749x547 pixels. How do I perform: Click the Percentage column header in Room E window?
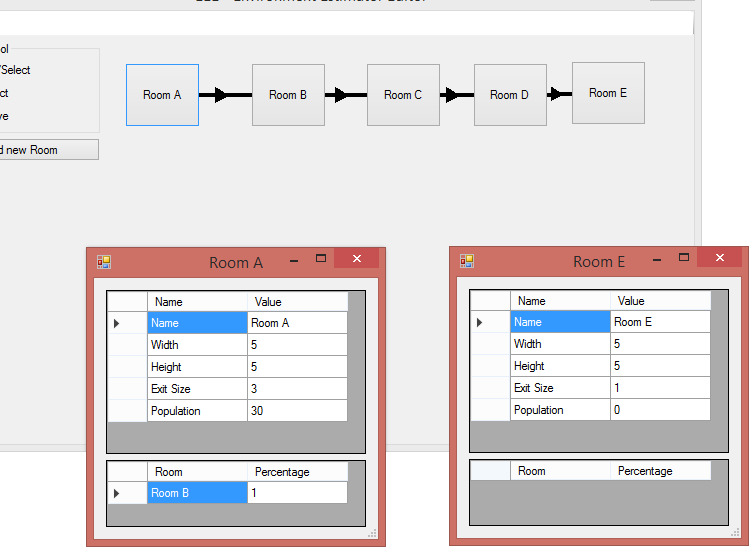[x=659, y=471]
